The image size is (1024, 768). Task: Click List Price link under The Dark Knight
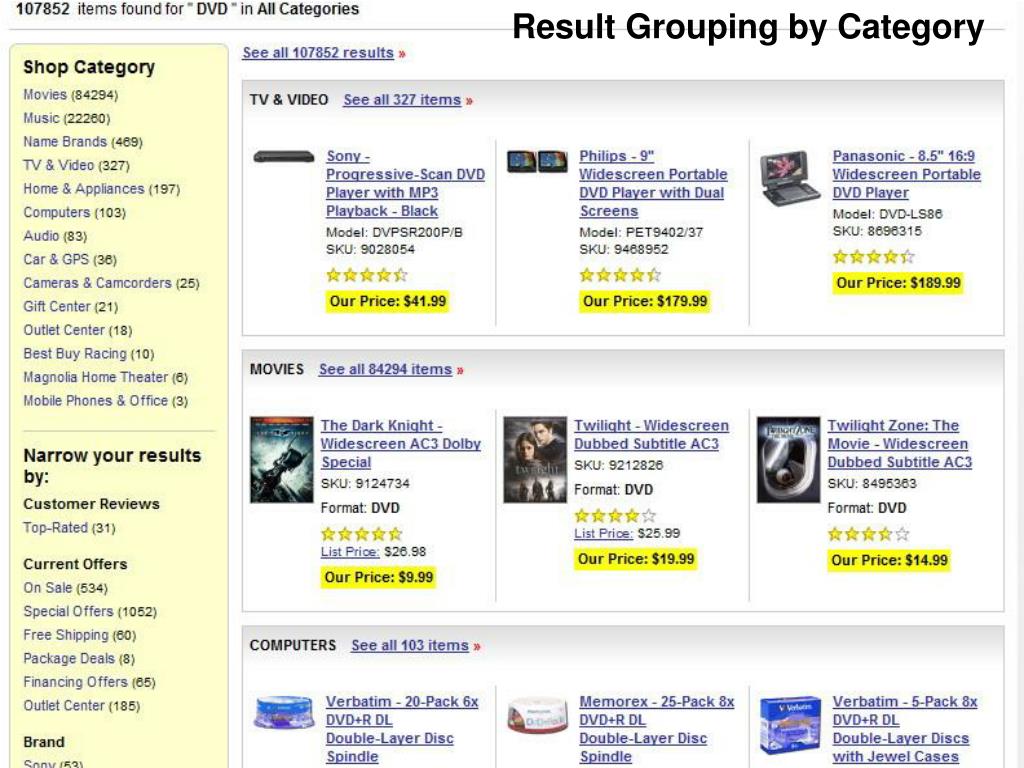pos(349,552)
